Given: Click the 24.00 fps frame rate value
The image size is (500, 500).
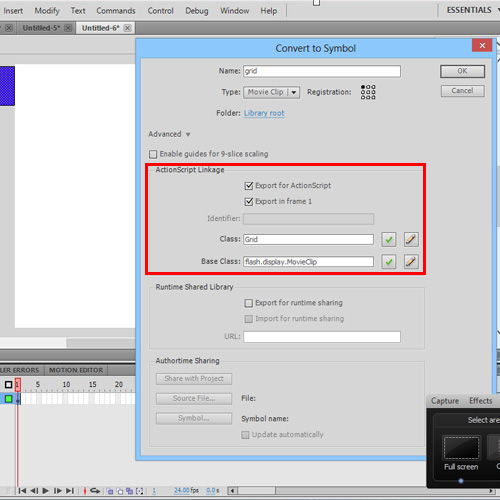Looking at the screenshot, I should 186,491.
